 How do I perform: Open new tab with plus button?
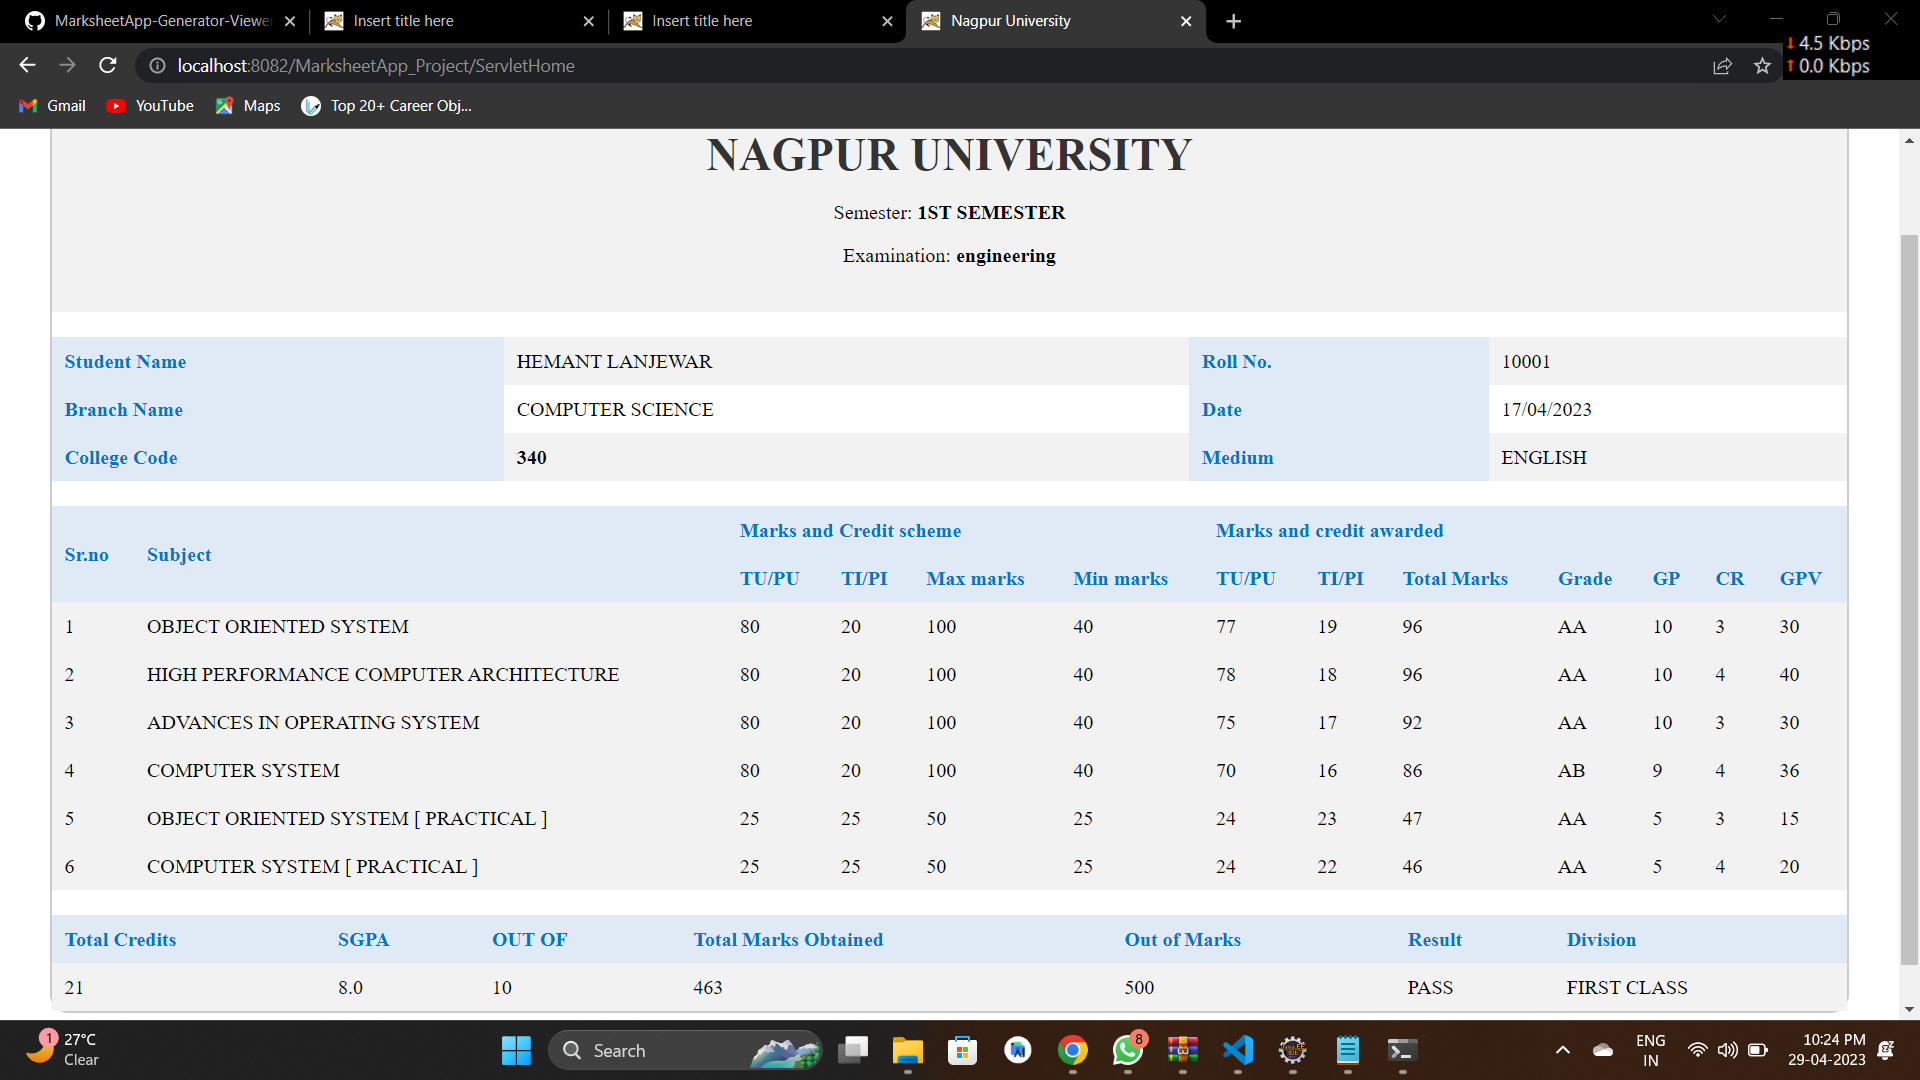1233,21
